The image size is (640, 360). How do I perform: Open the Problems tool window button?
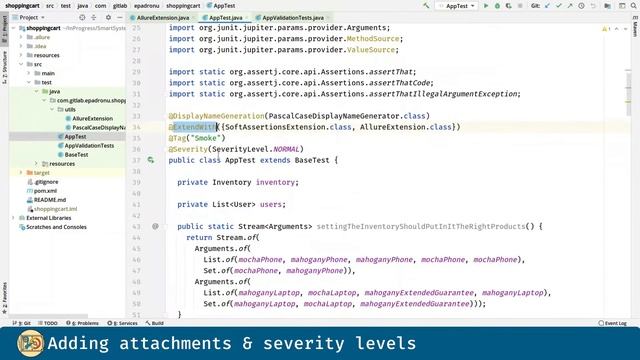point(82,323)
